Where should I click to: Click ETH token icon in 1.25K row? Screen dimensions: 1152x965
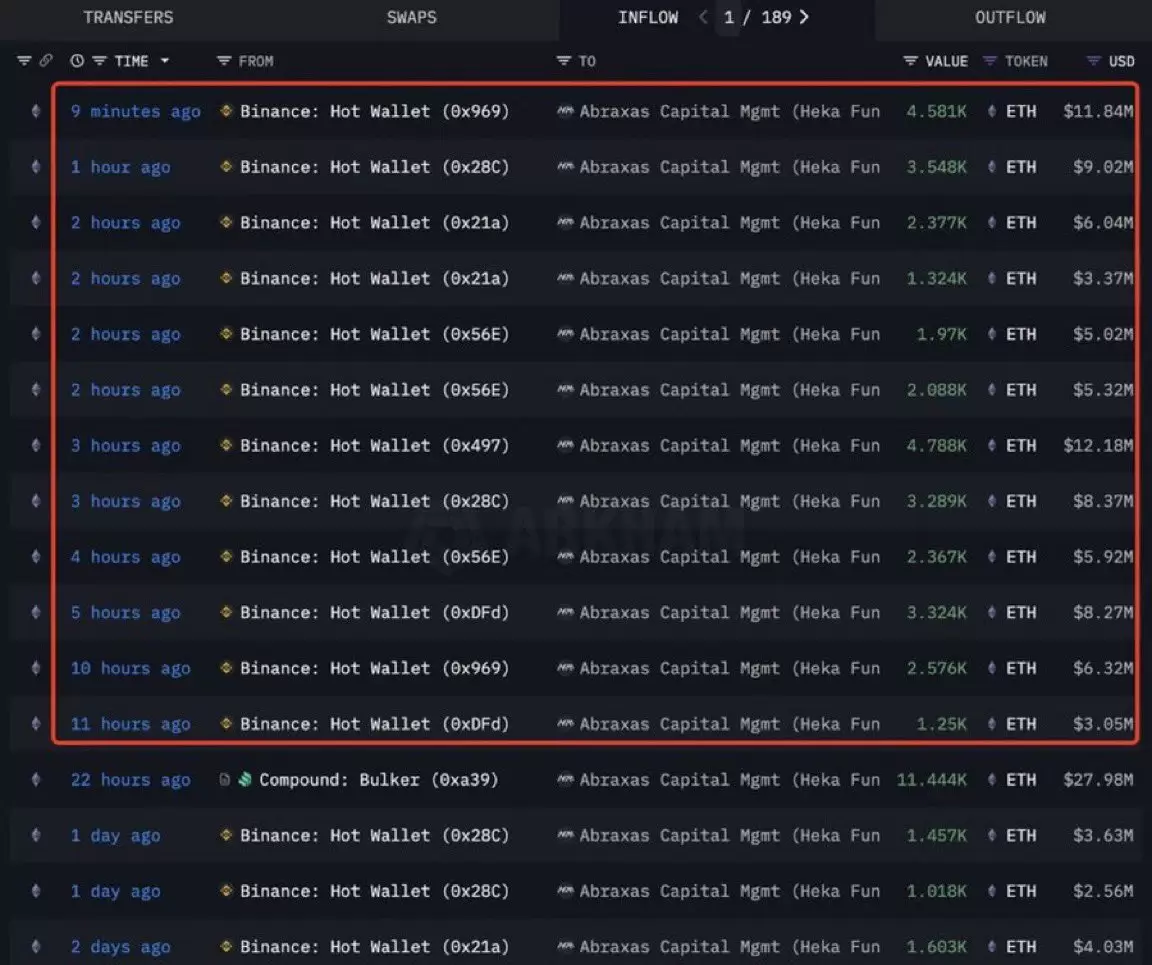click(992, 724)
